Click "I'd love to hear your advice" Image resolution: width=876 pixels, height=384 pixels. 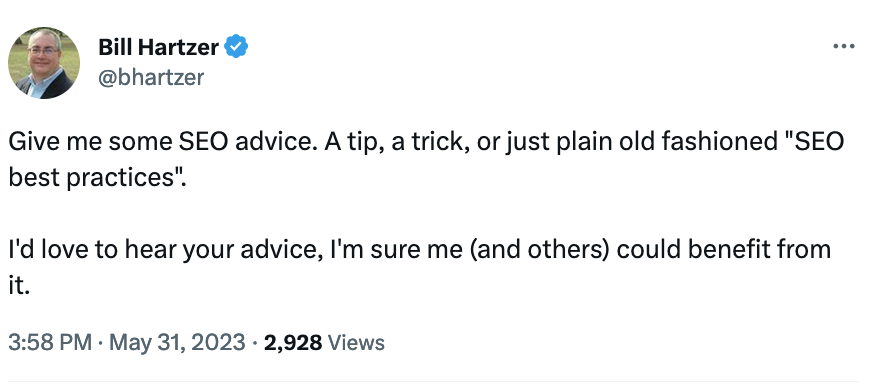(x=165, y=250)
